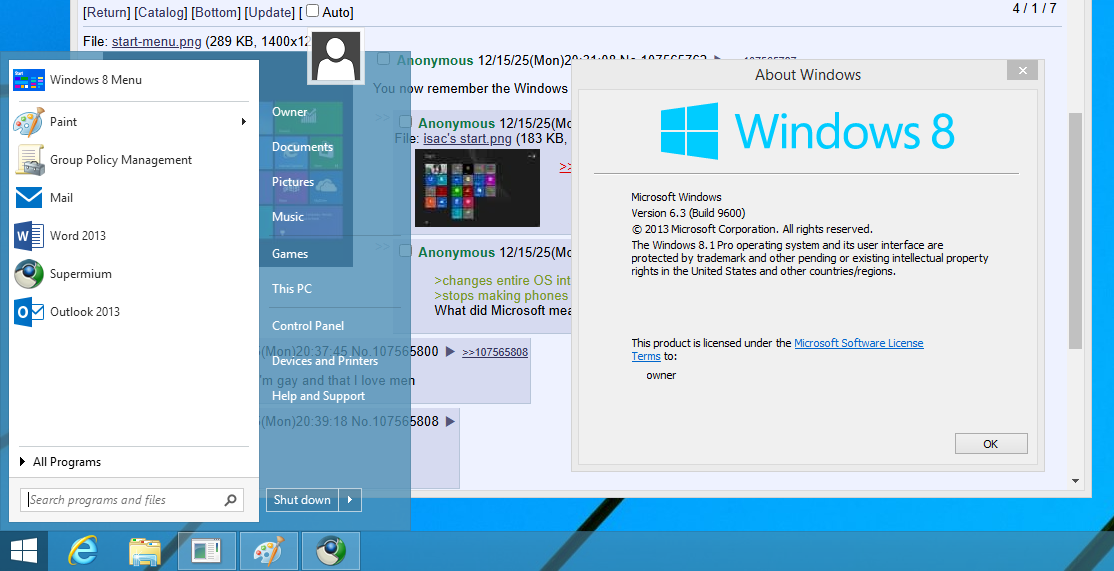The width and height of the screenshot is (1114, 571).
Task: Click the isac's start.png thumbnail
Action: click(x=477, y=188)
